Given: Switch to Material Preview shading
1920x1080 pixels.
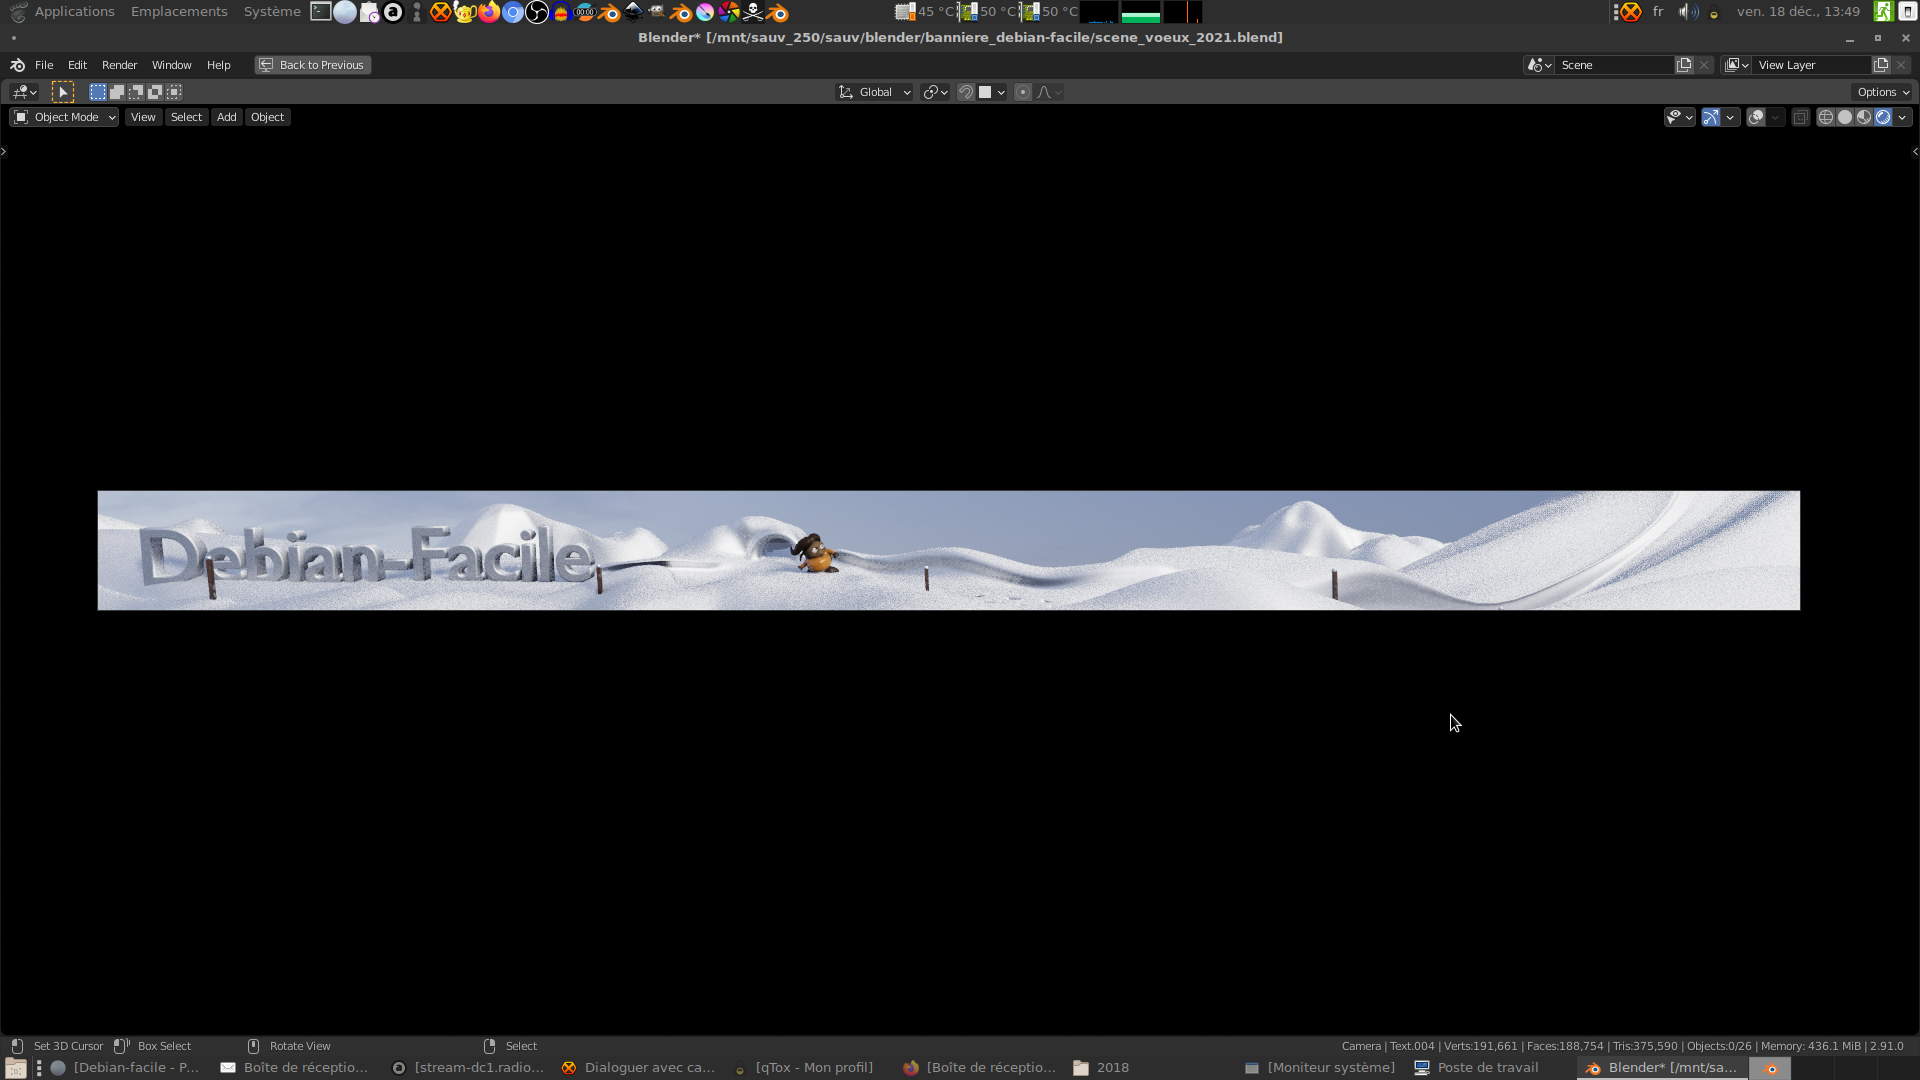Looking at the screenshot, I should [x=1864, y=117].
